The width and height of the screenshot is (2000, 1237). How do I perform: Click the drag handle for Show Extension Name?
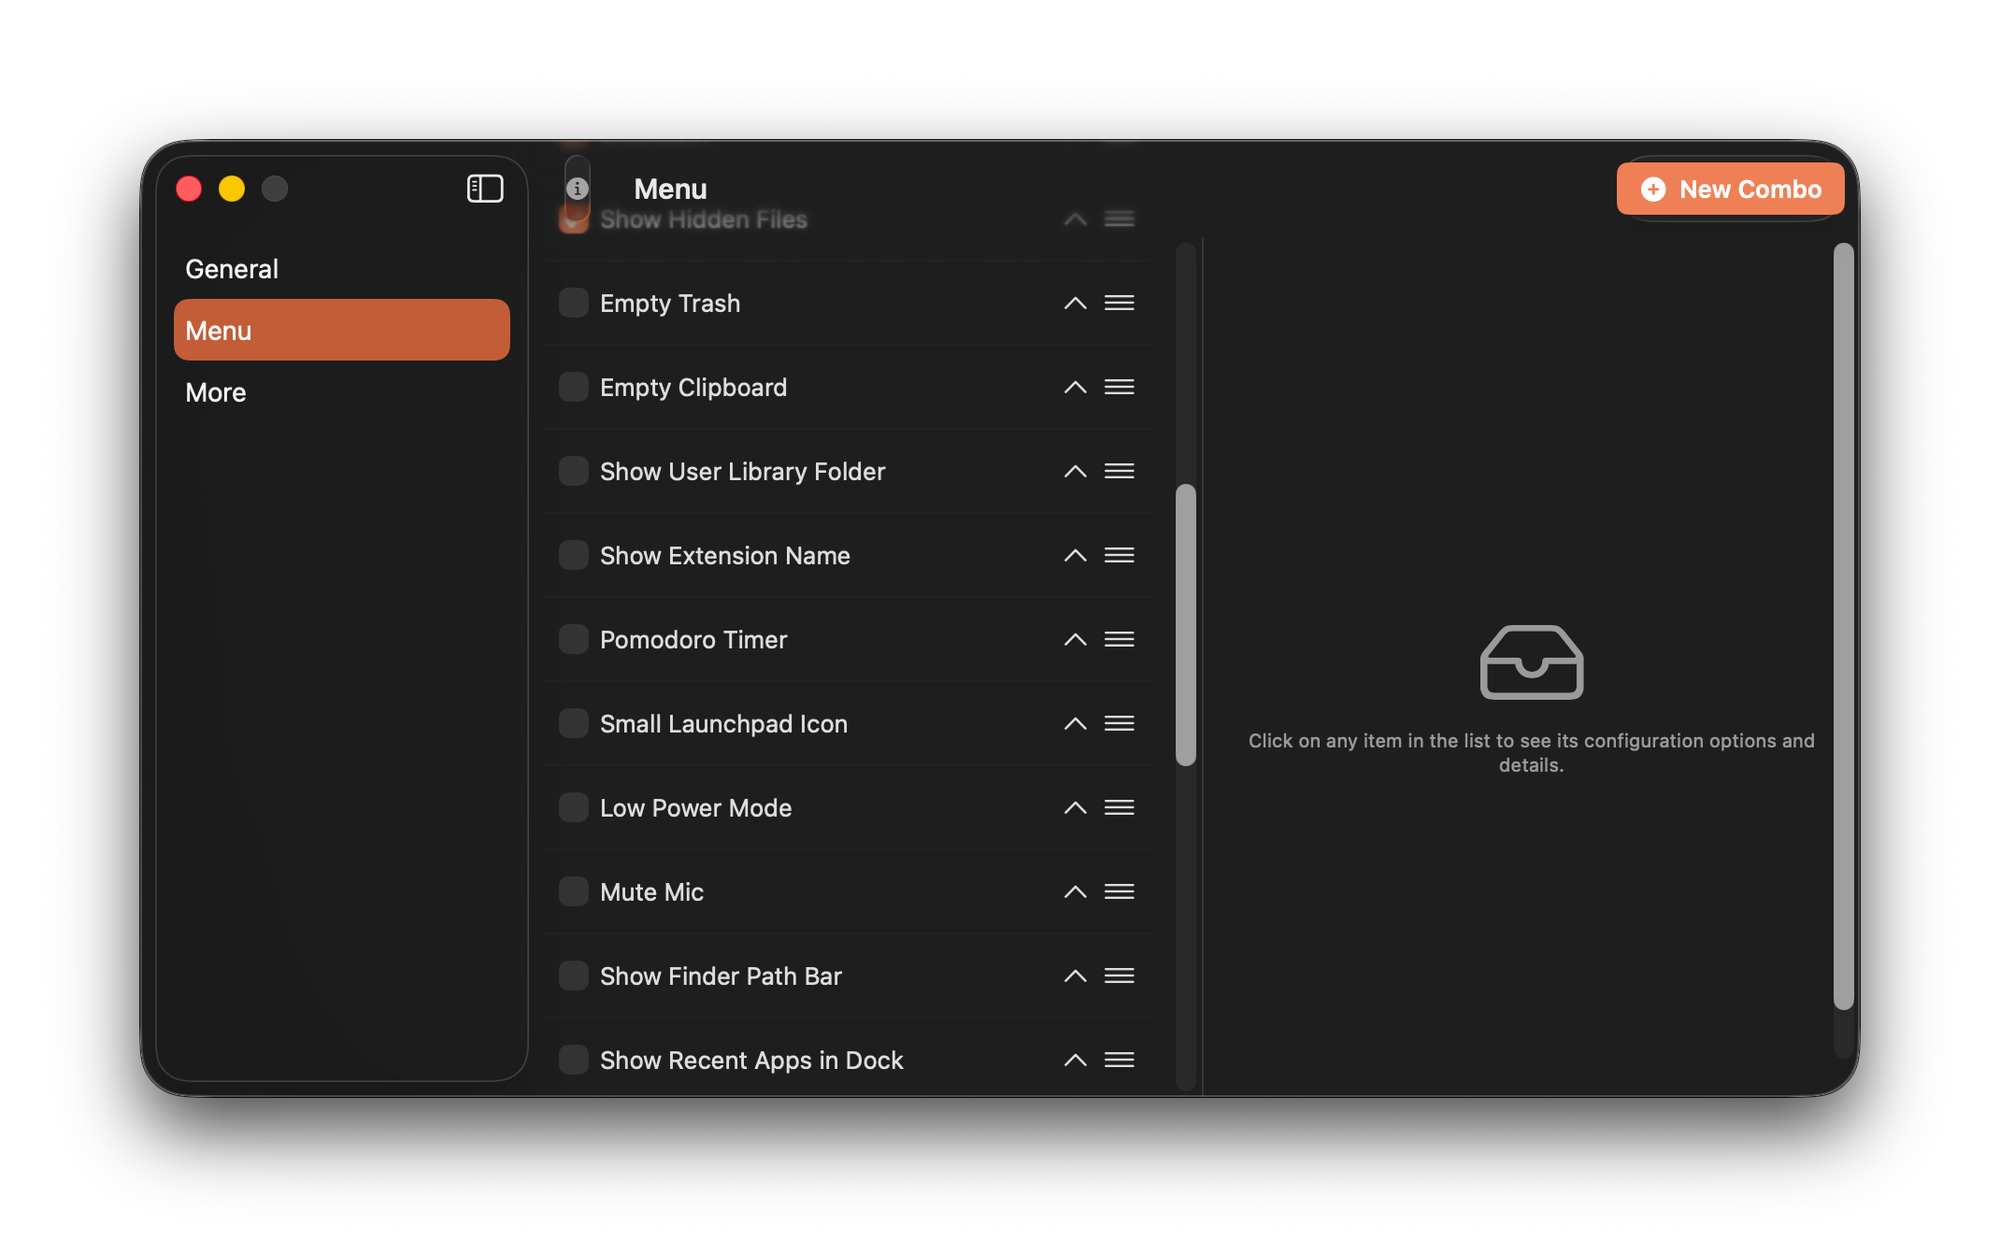[1119, 555]
